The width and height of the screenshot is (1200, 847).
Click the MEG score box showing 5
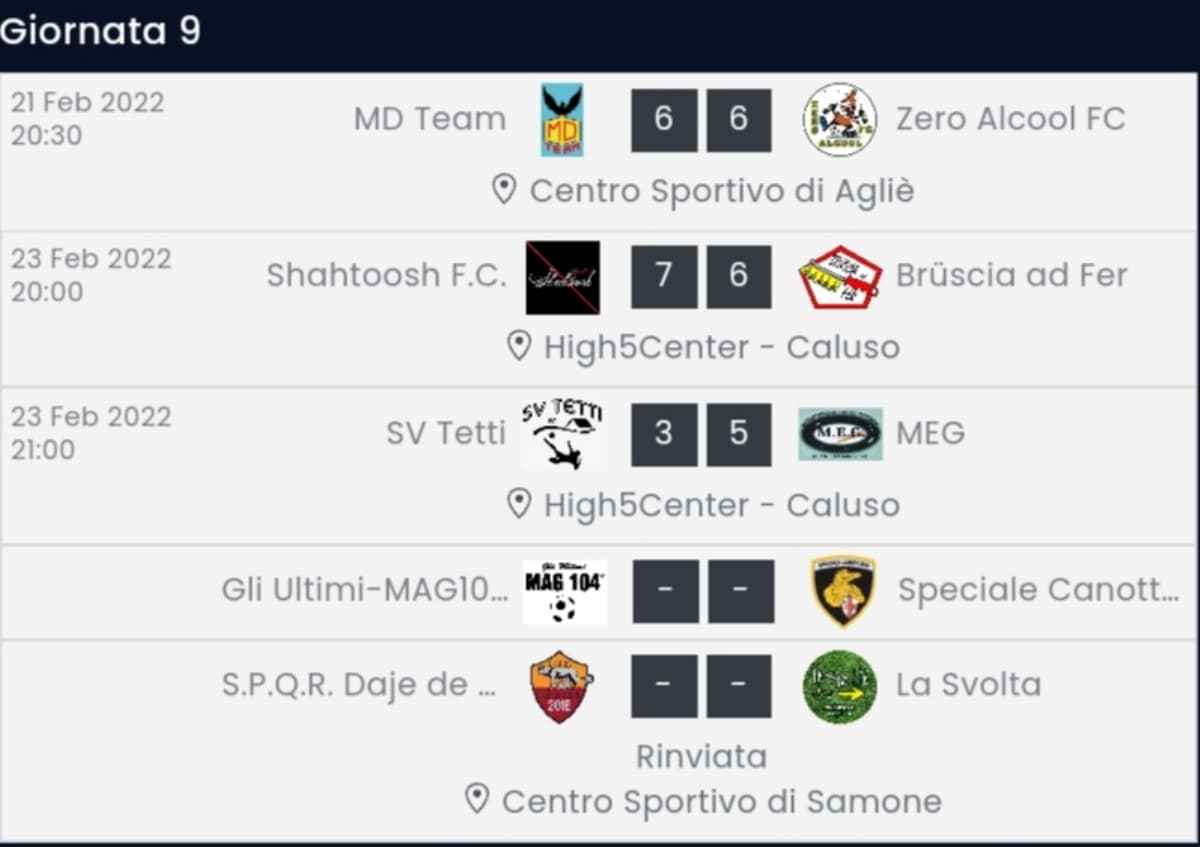(x=739, y=434)
